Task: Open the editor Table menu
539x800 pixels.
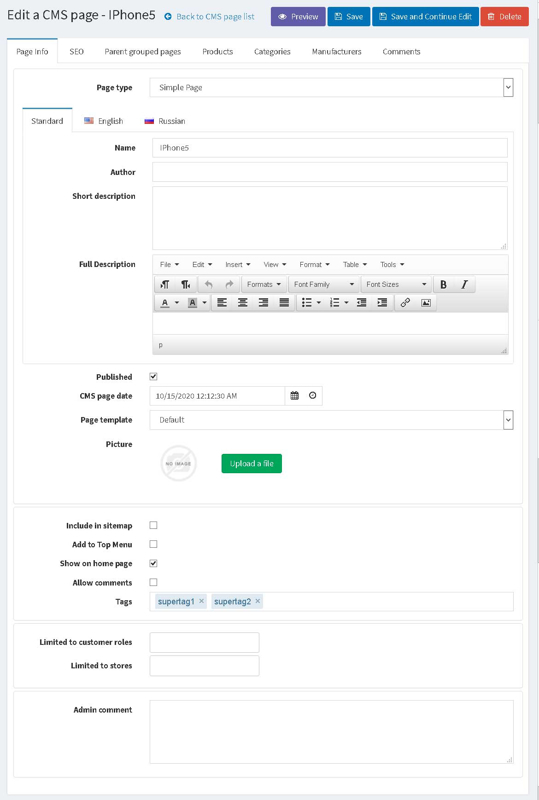Action: 355,264
